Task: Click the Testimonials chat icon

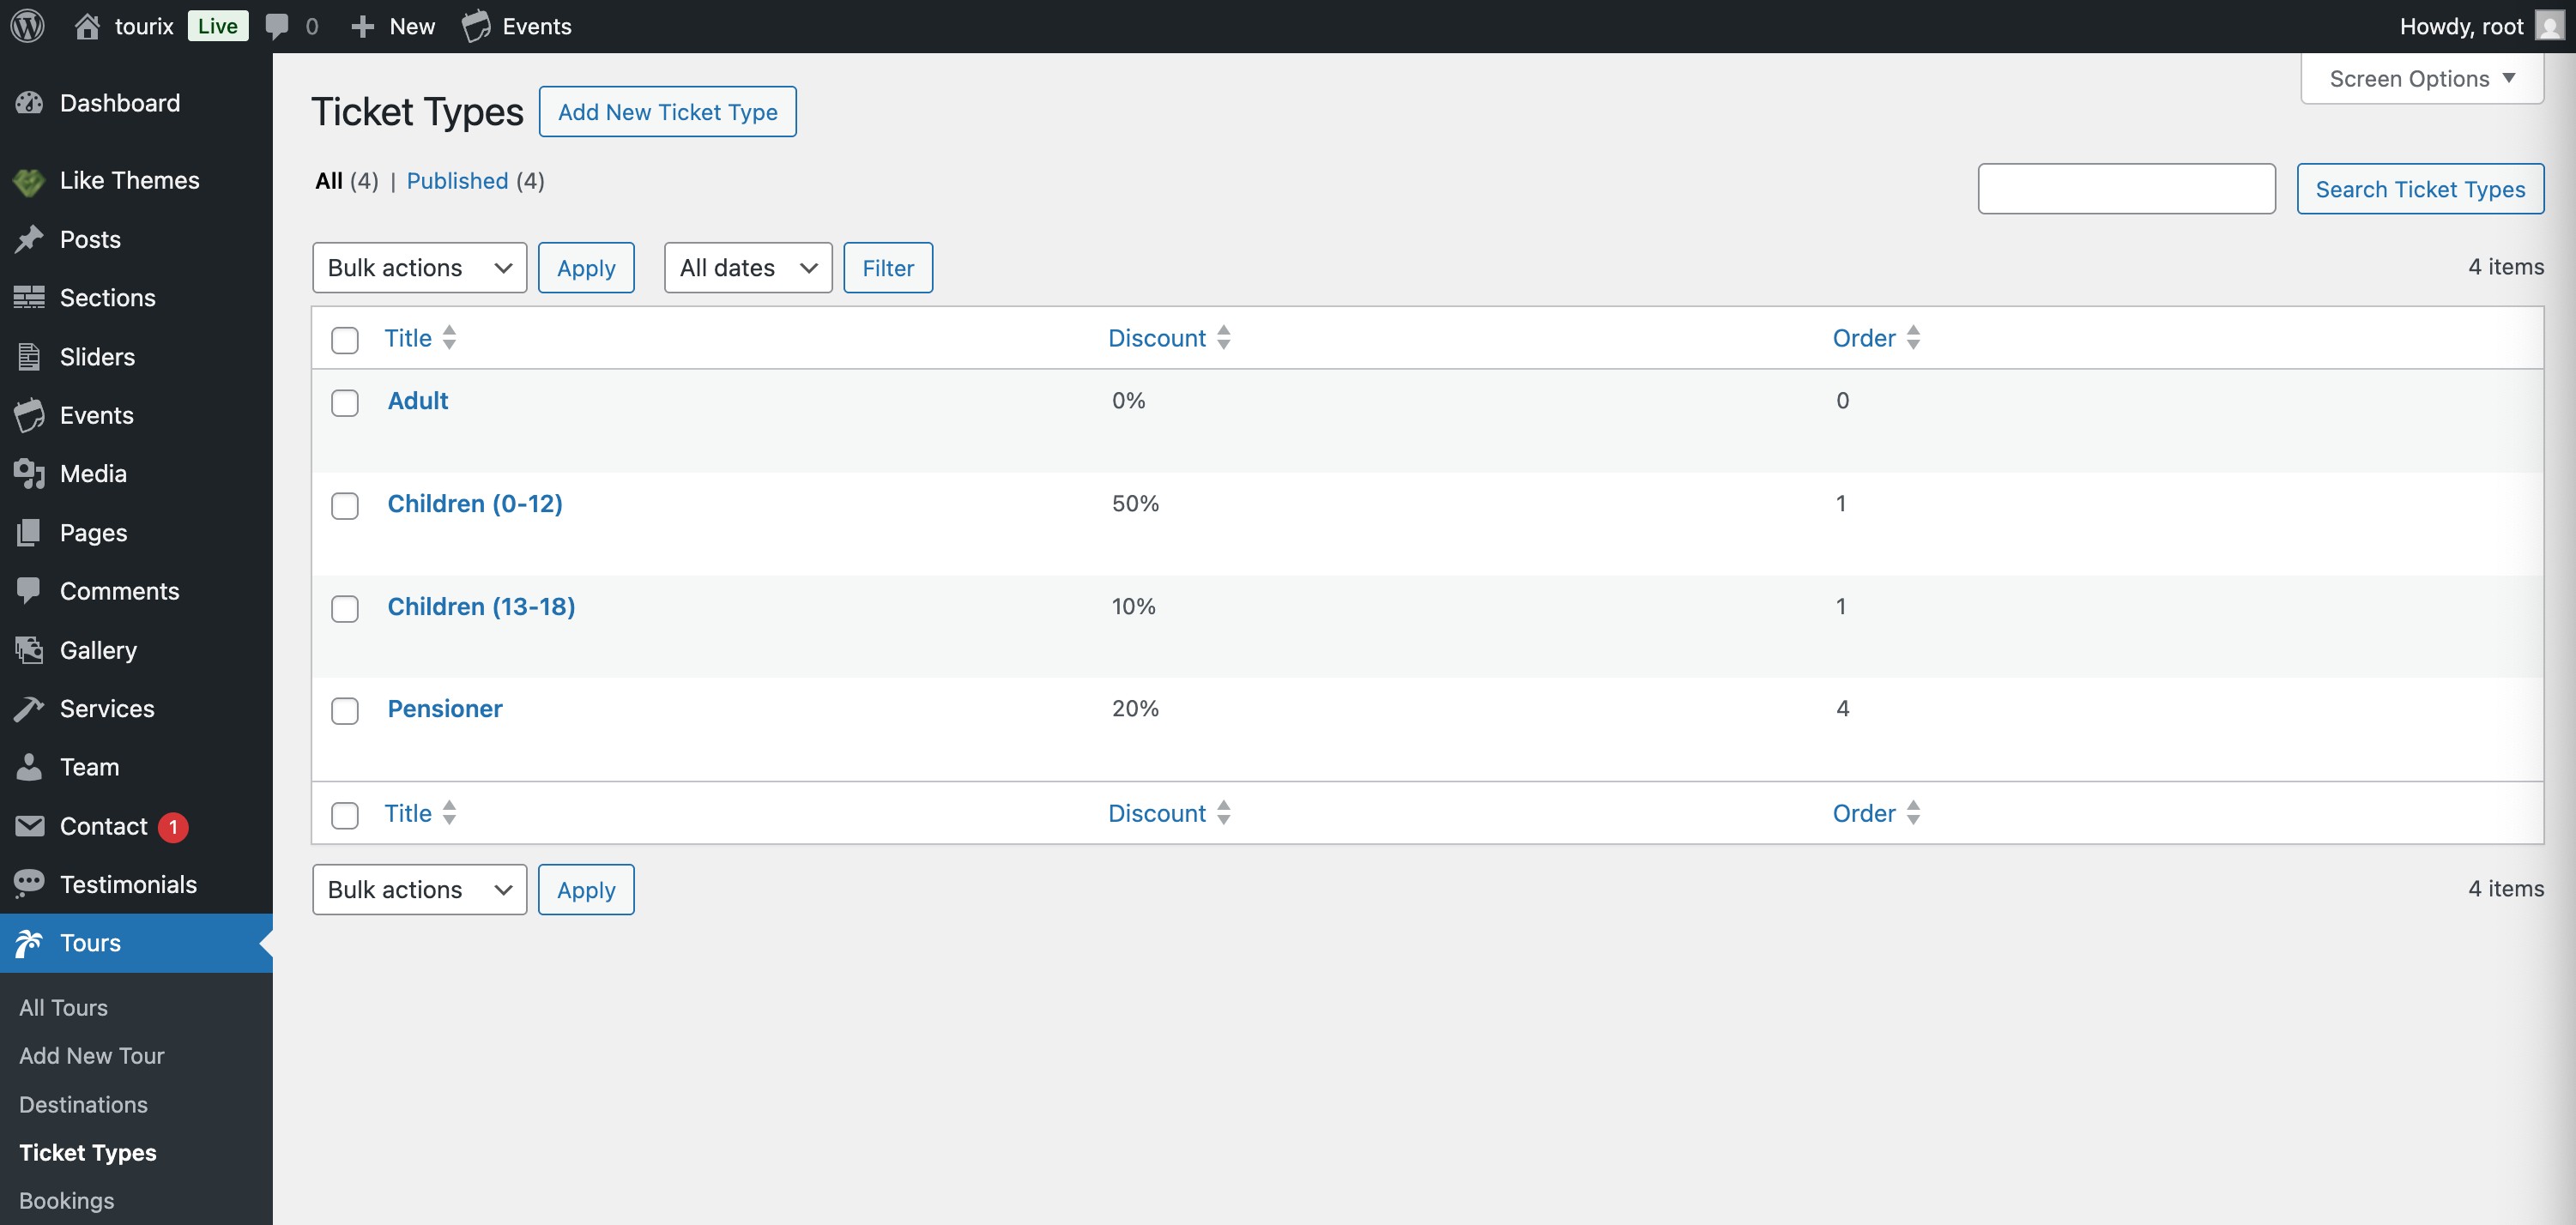Action: 29,884
